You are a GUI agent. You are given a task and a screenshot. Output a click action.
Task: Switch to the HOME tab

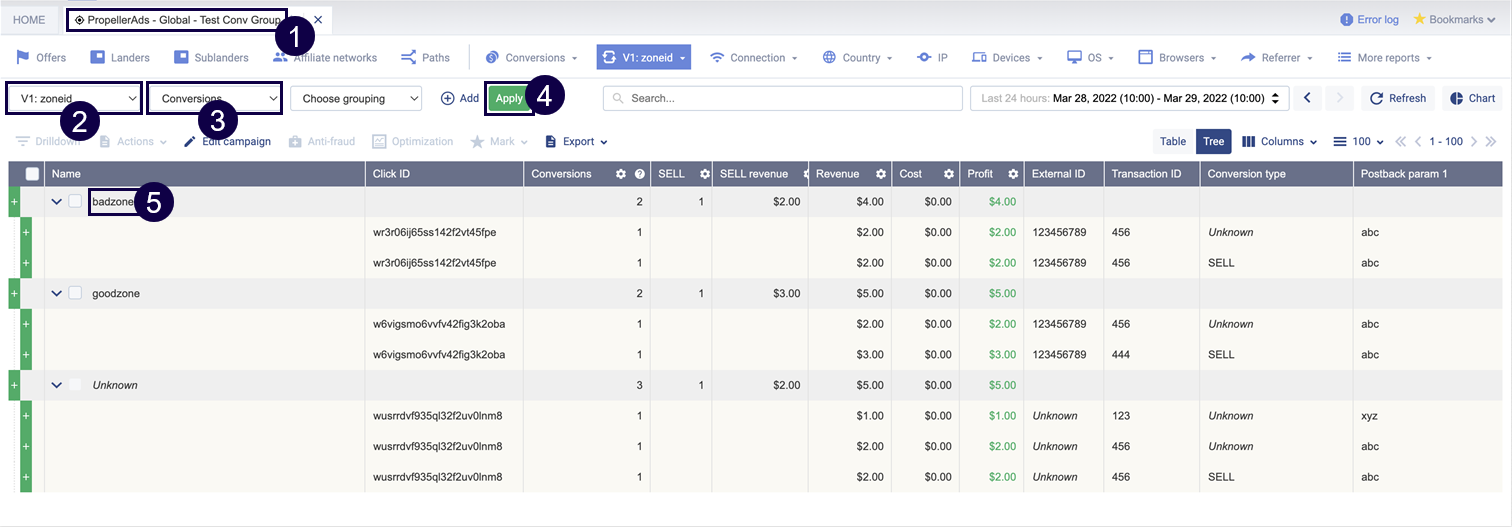tap(29, 20)
